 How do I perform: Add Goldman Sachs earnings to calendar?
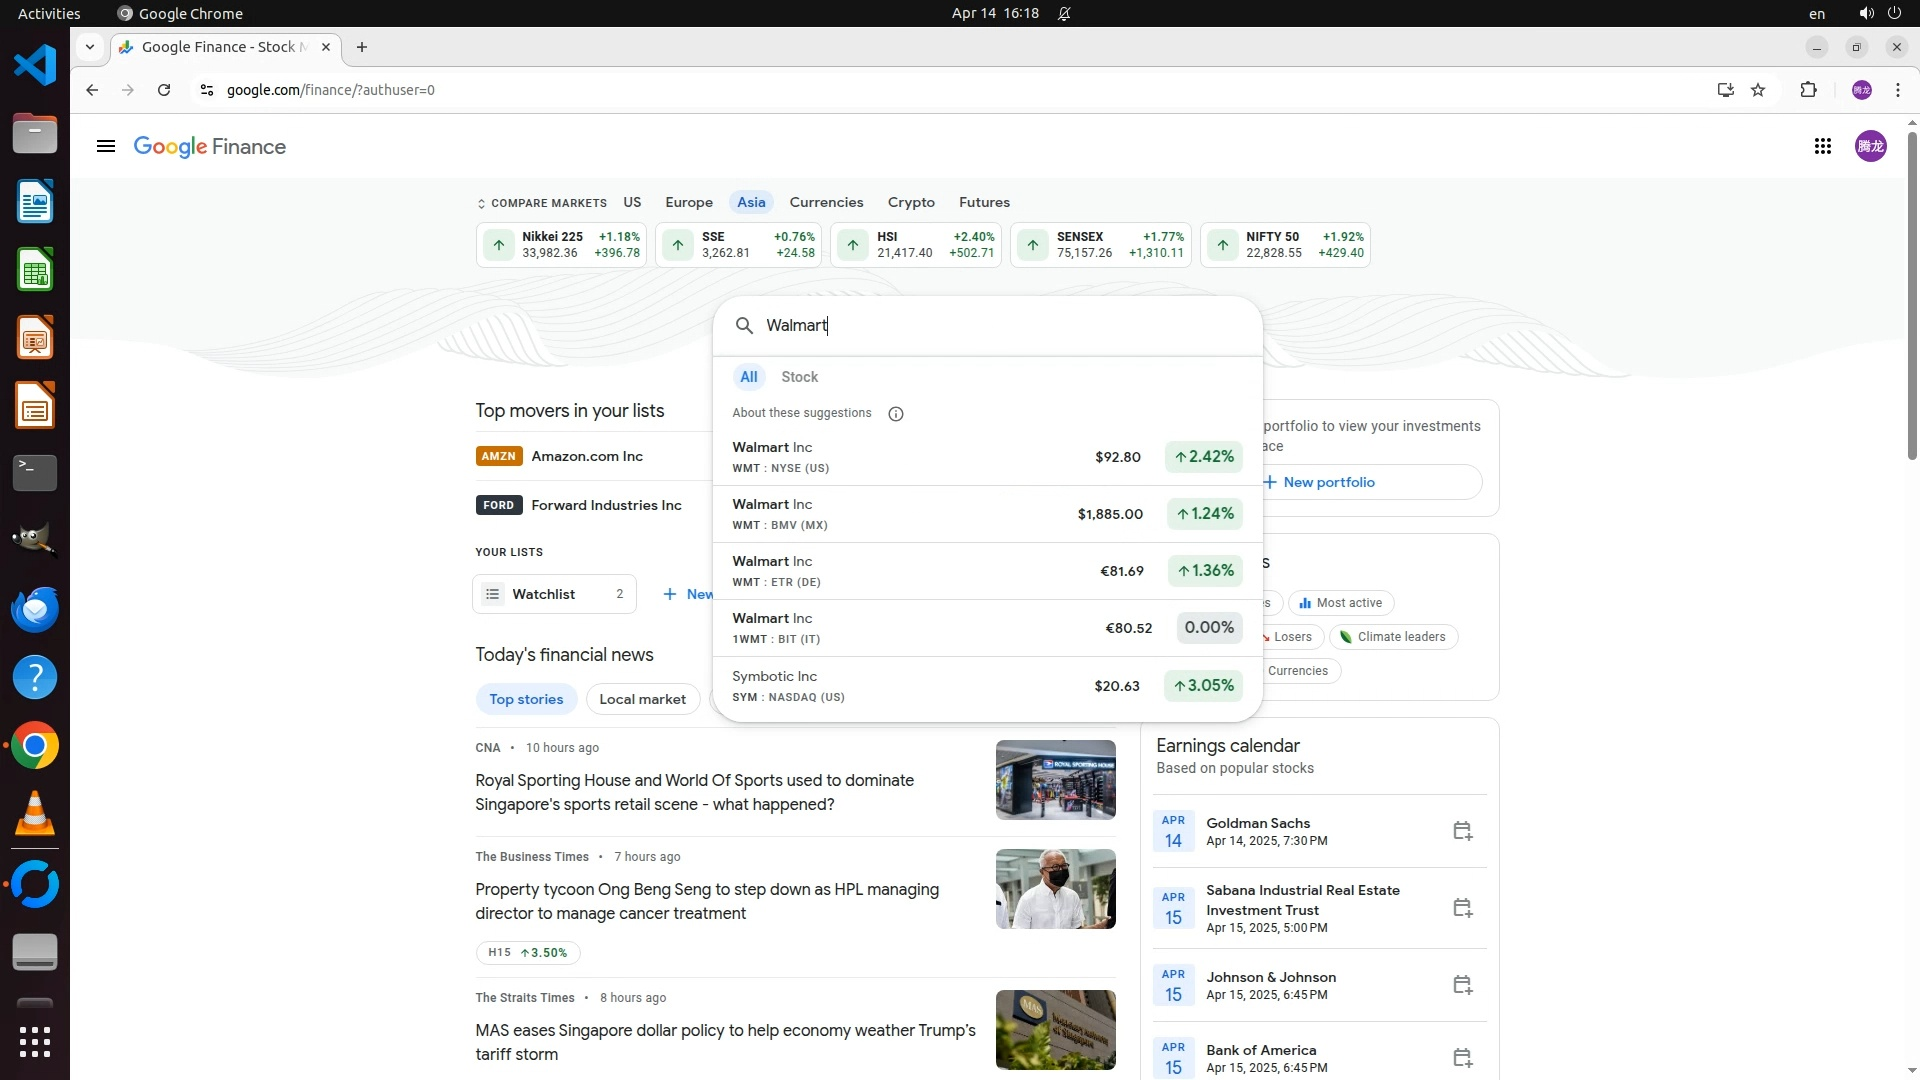click(1462, 831)
